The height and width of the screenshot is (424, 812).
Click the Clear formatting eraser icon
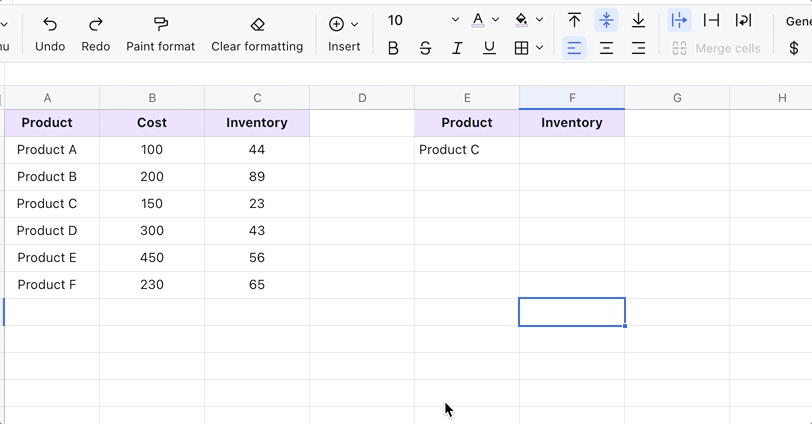click(257, 24)
